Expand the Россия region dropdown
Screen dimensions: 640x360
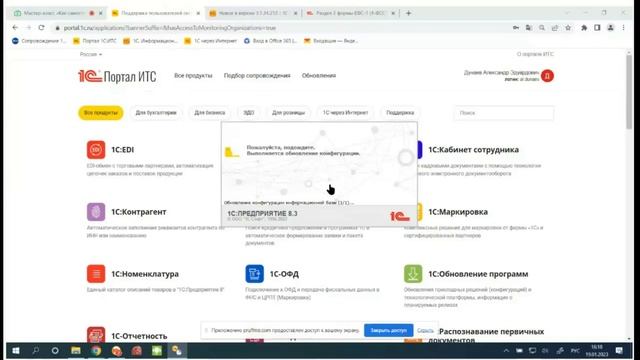pos(91,54)
